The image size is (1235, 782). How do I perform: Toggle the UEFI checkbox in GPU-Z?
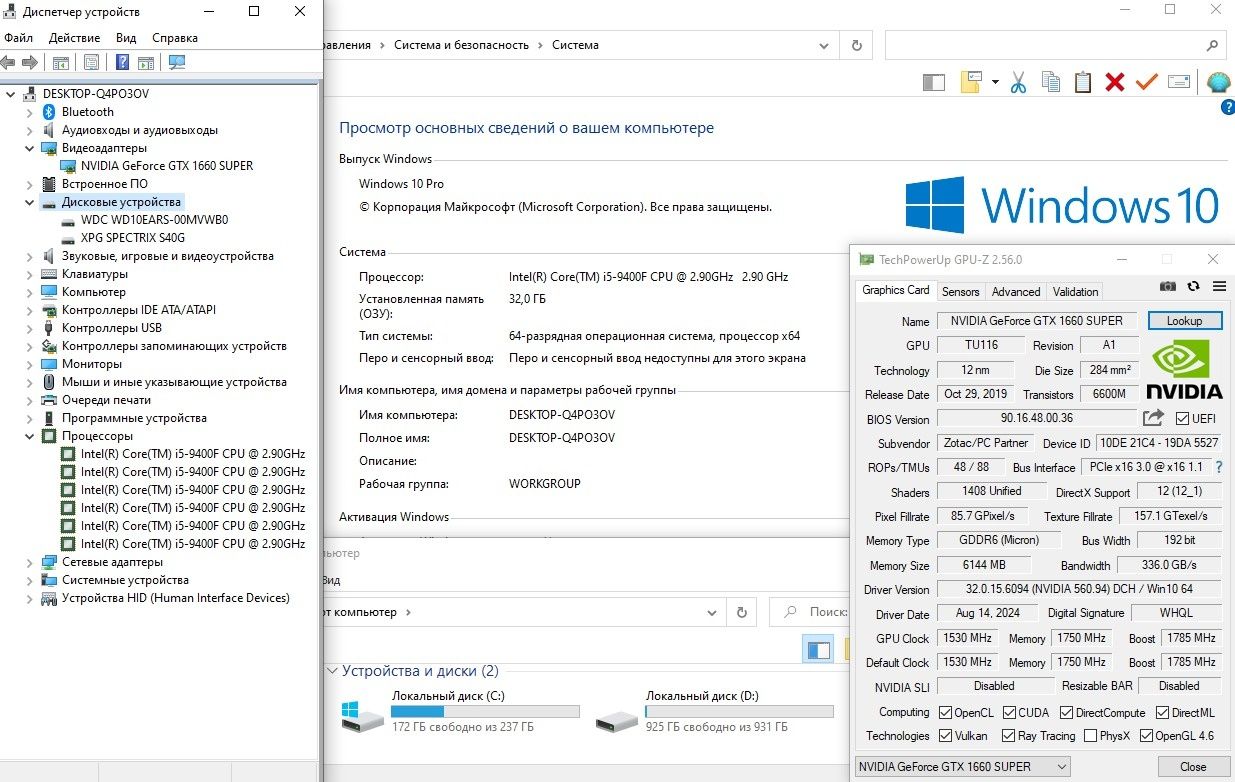point(1183,418)
